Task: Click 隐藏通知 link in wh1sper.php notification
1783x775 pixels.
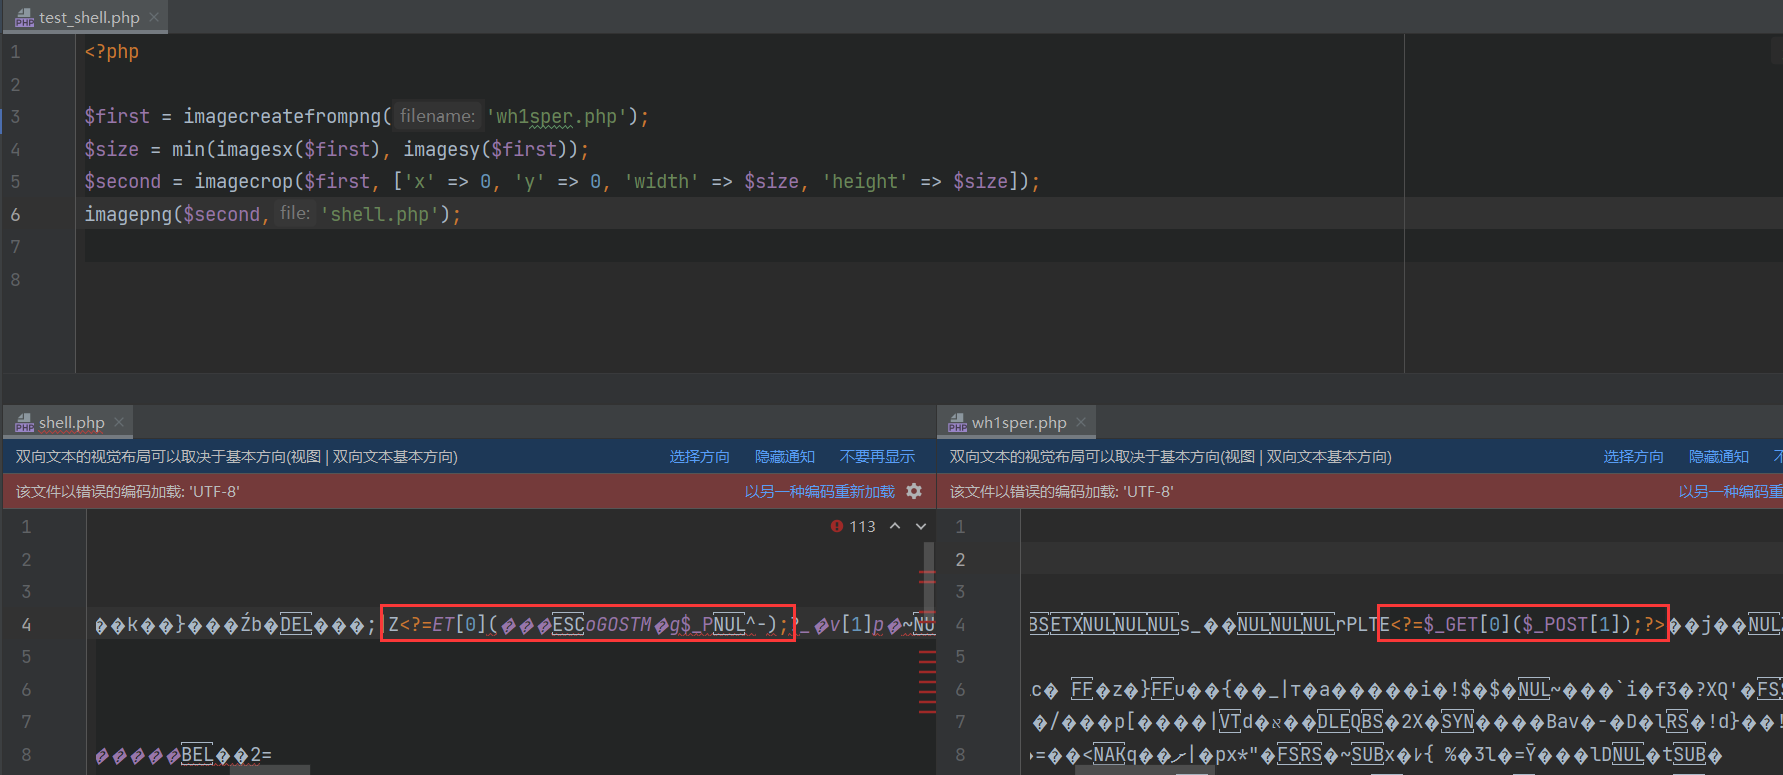Action: (1719, 456)
